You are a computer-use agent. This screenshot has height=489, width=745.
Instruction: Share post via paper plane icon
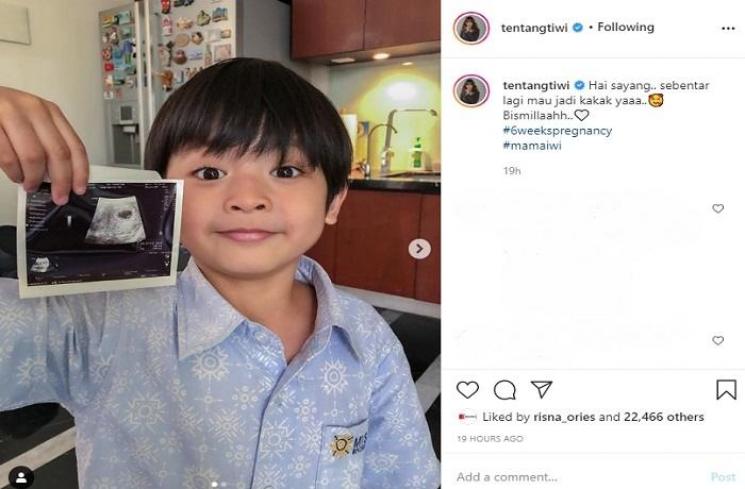click(541, 389)
